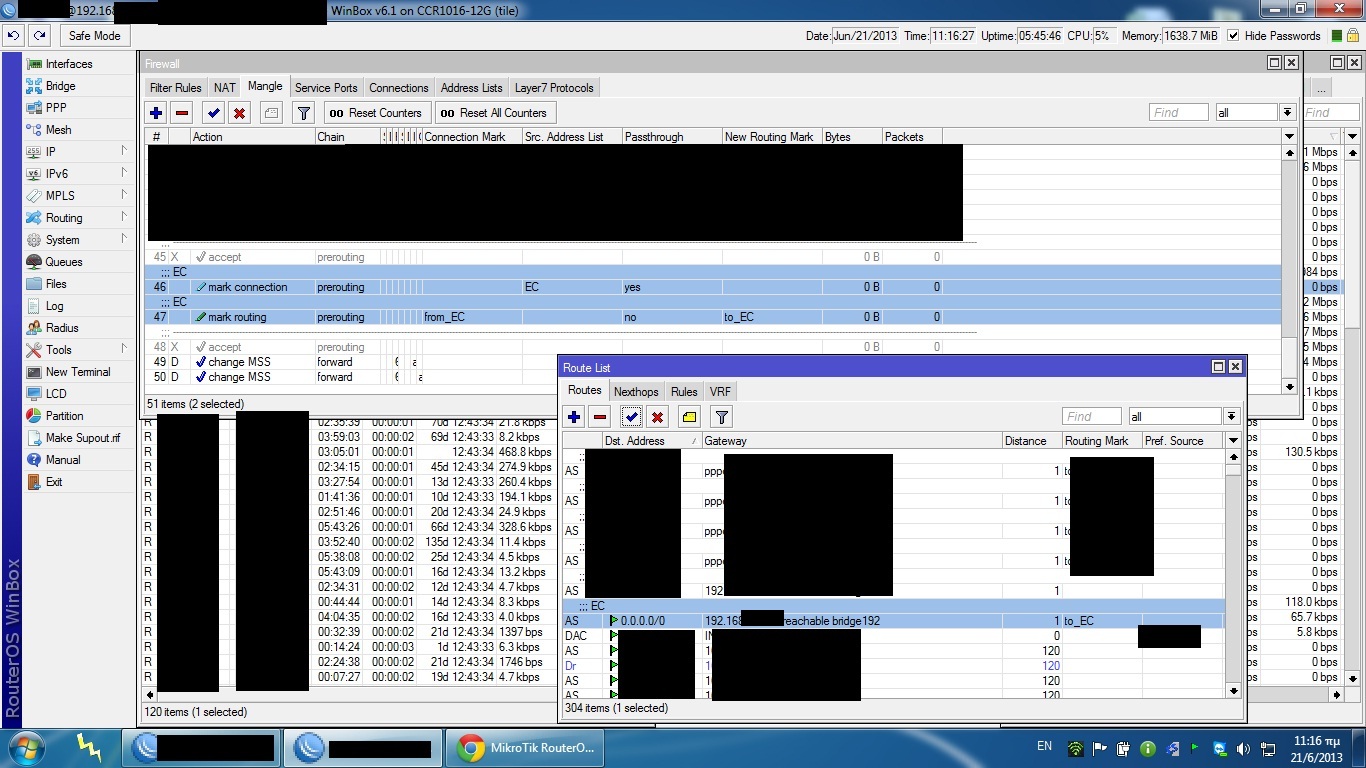Click the Firewall list scroll-down arrow

(1289, 386)
